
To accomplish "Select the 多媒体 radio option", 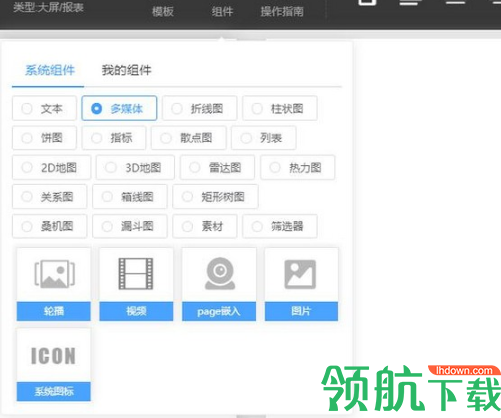I will click(119, 108).
